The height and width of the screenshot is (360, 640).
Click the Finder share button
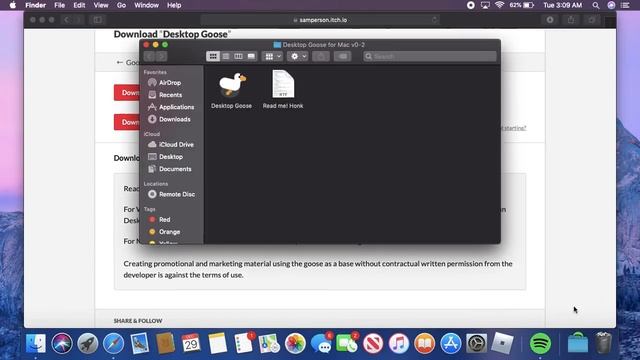[x=321, y=56]
